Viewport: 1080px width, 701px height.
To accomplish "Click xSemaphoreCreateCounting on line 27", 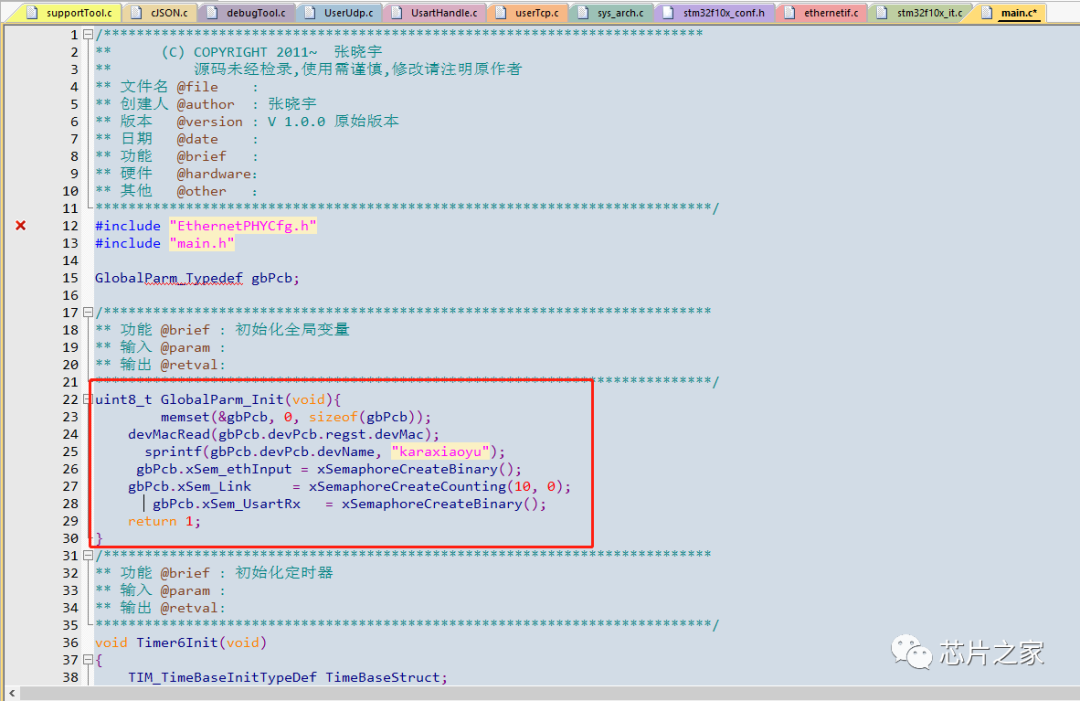I will (407, 486).
